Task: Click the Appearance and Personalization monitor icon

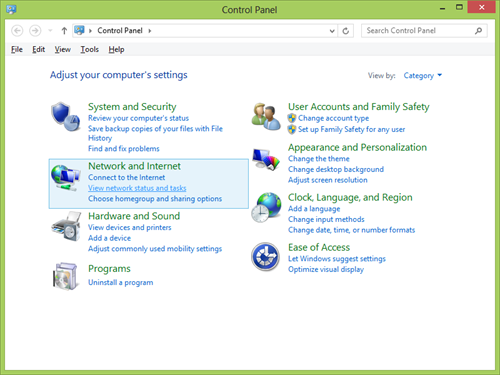Action: (266, 159)
